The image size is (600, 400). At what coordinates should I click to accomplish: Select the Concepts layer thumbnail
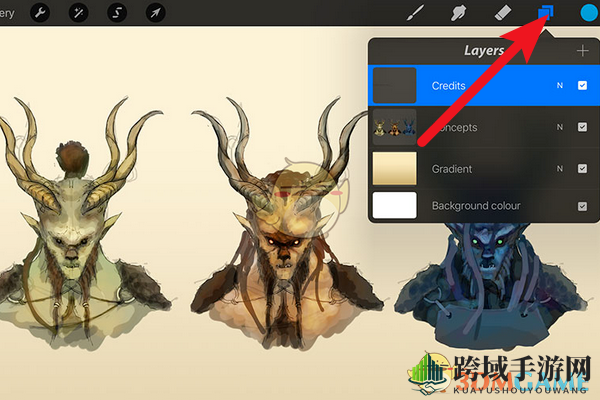(395, 127)
